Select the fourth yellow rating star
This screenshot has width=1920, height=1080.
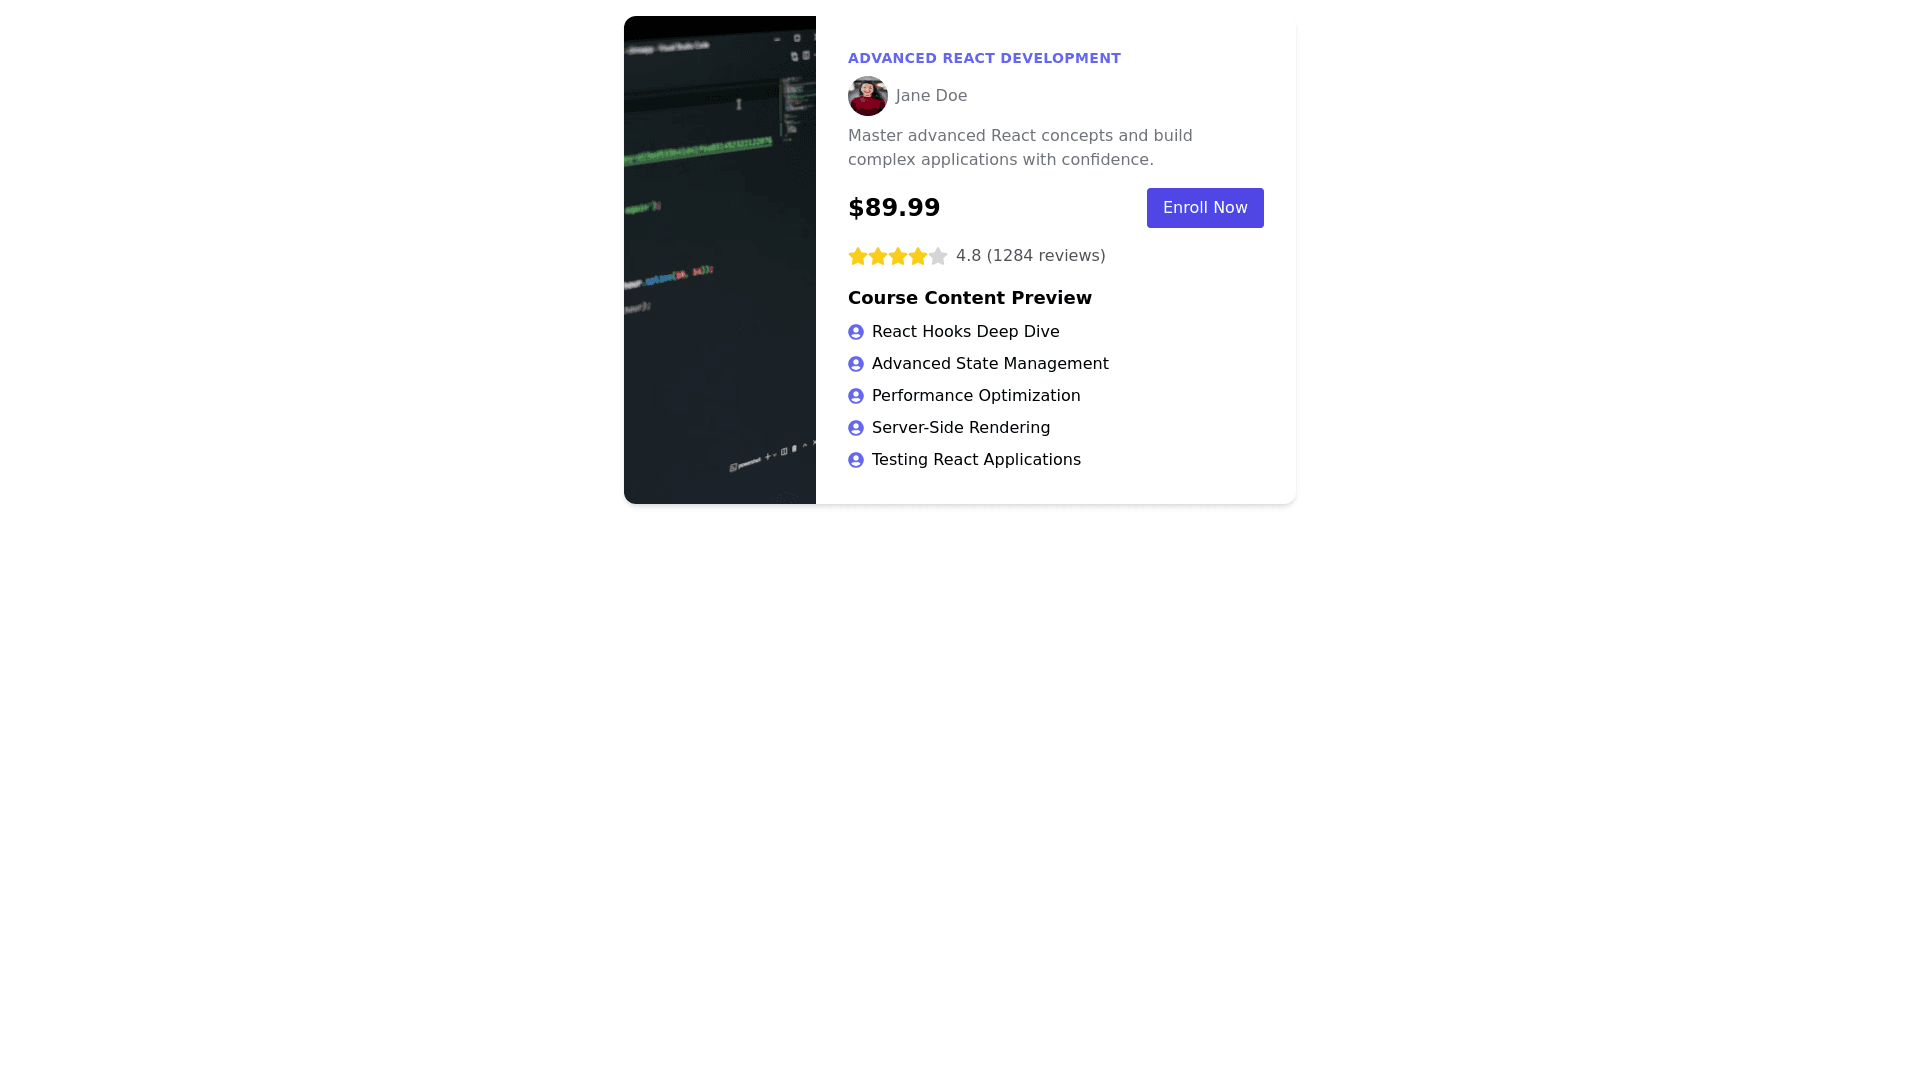tap(918, 256)
